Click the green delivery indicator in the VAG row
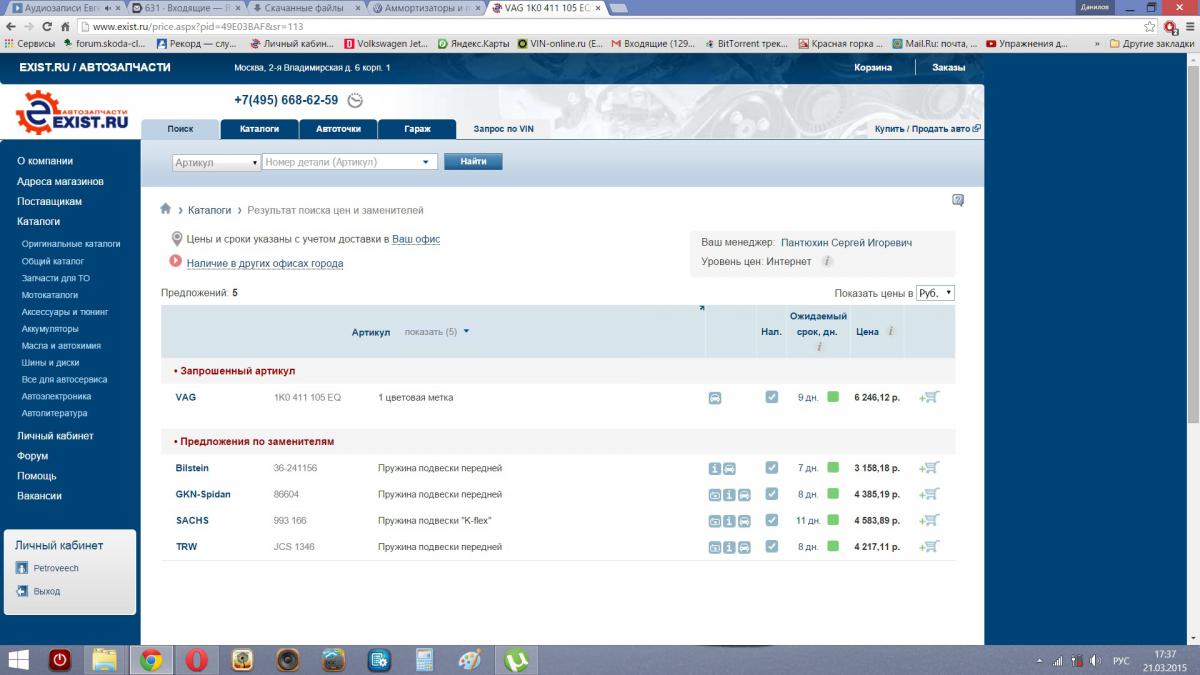This screenshot has height=675, width=1200. 833,397
